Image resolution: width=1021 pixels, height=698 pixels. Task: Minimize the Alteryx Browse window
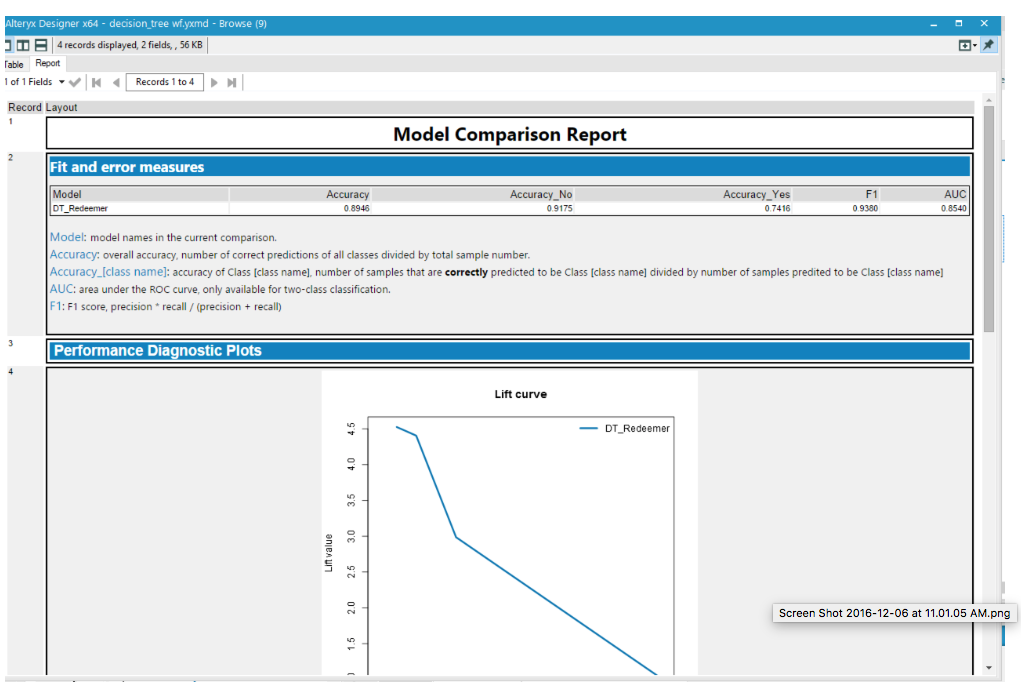(934, 24)
